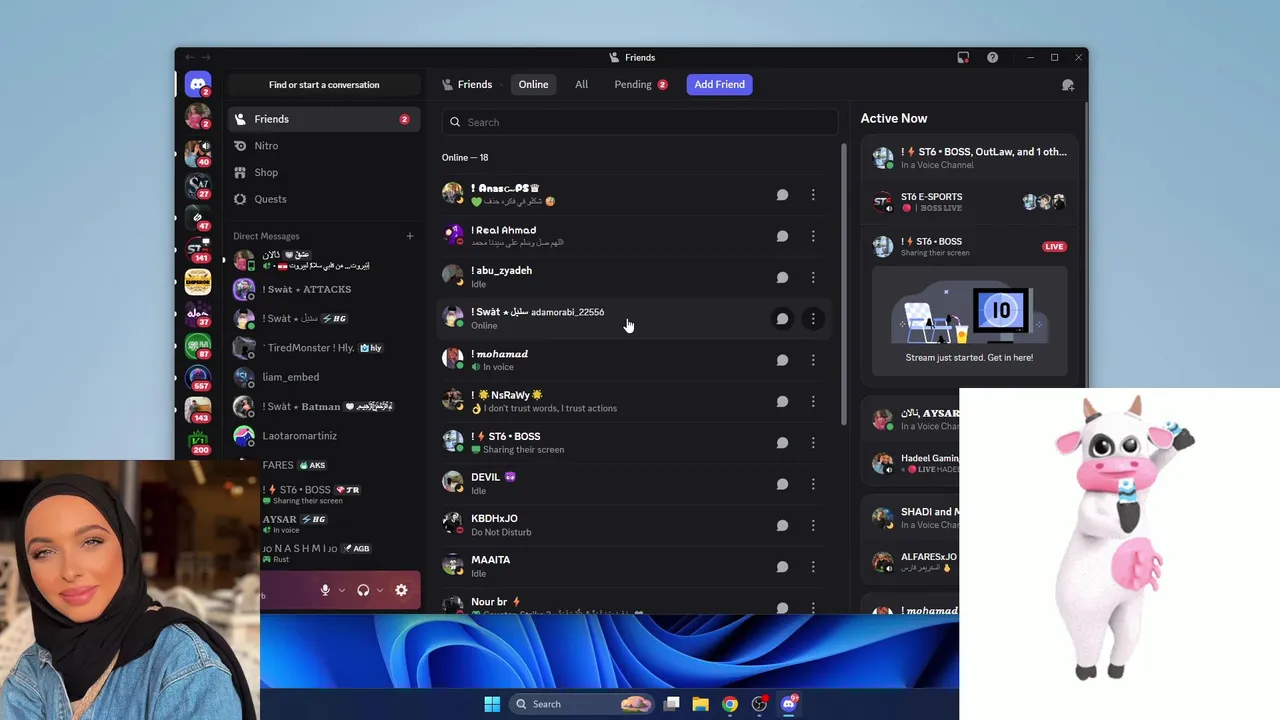Open Discord from the Windows taskbar

pos(789,704)
